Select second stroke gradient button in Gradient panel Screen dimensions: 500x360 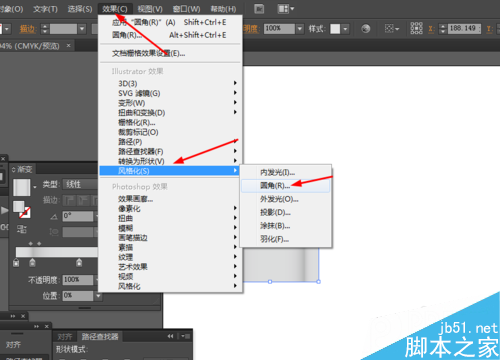[82, 200]
